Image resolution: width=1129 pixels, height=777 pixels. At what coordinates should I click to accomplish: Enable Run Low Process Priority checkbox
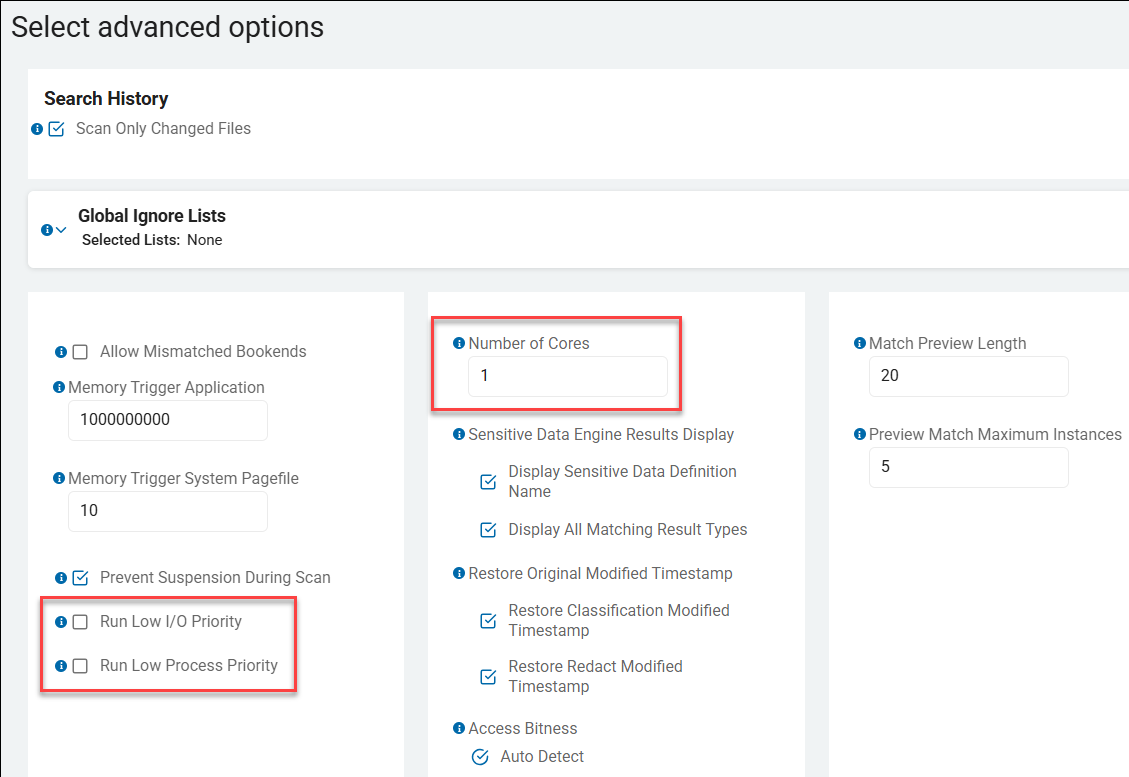point(81,666)
